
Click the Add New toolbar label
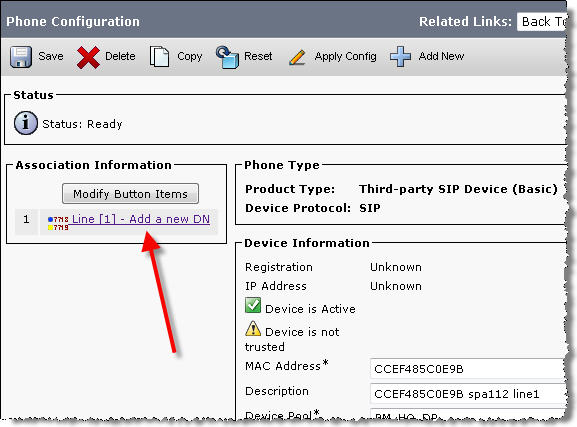pyautogui.click(x=441, y=56)
